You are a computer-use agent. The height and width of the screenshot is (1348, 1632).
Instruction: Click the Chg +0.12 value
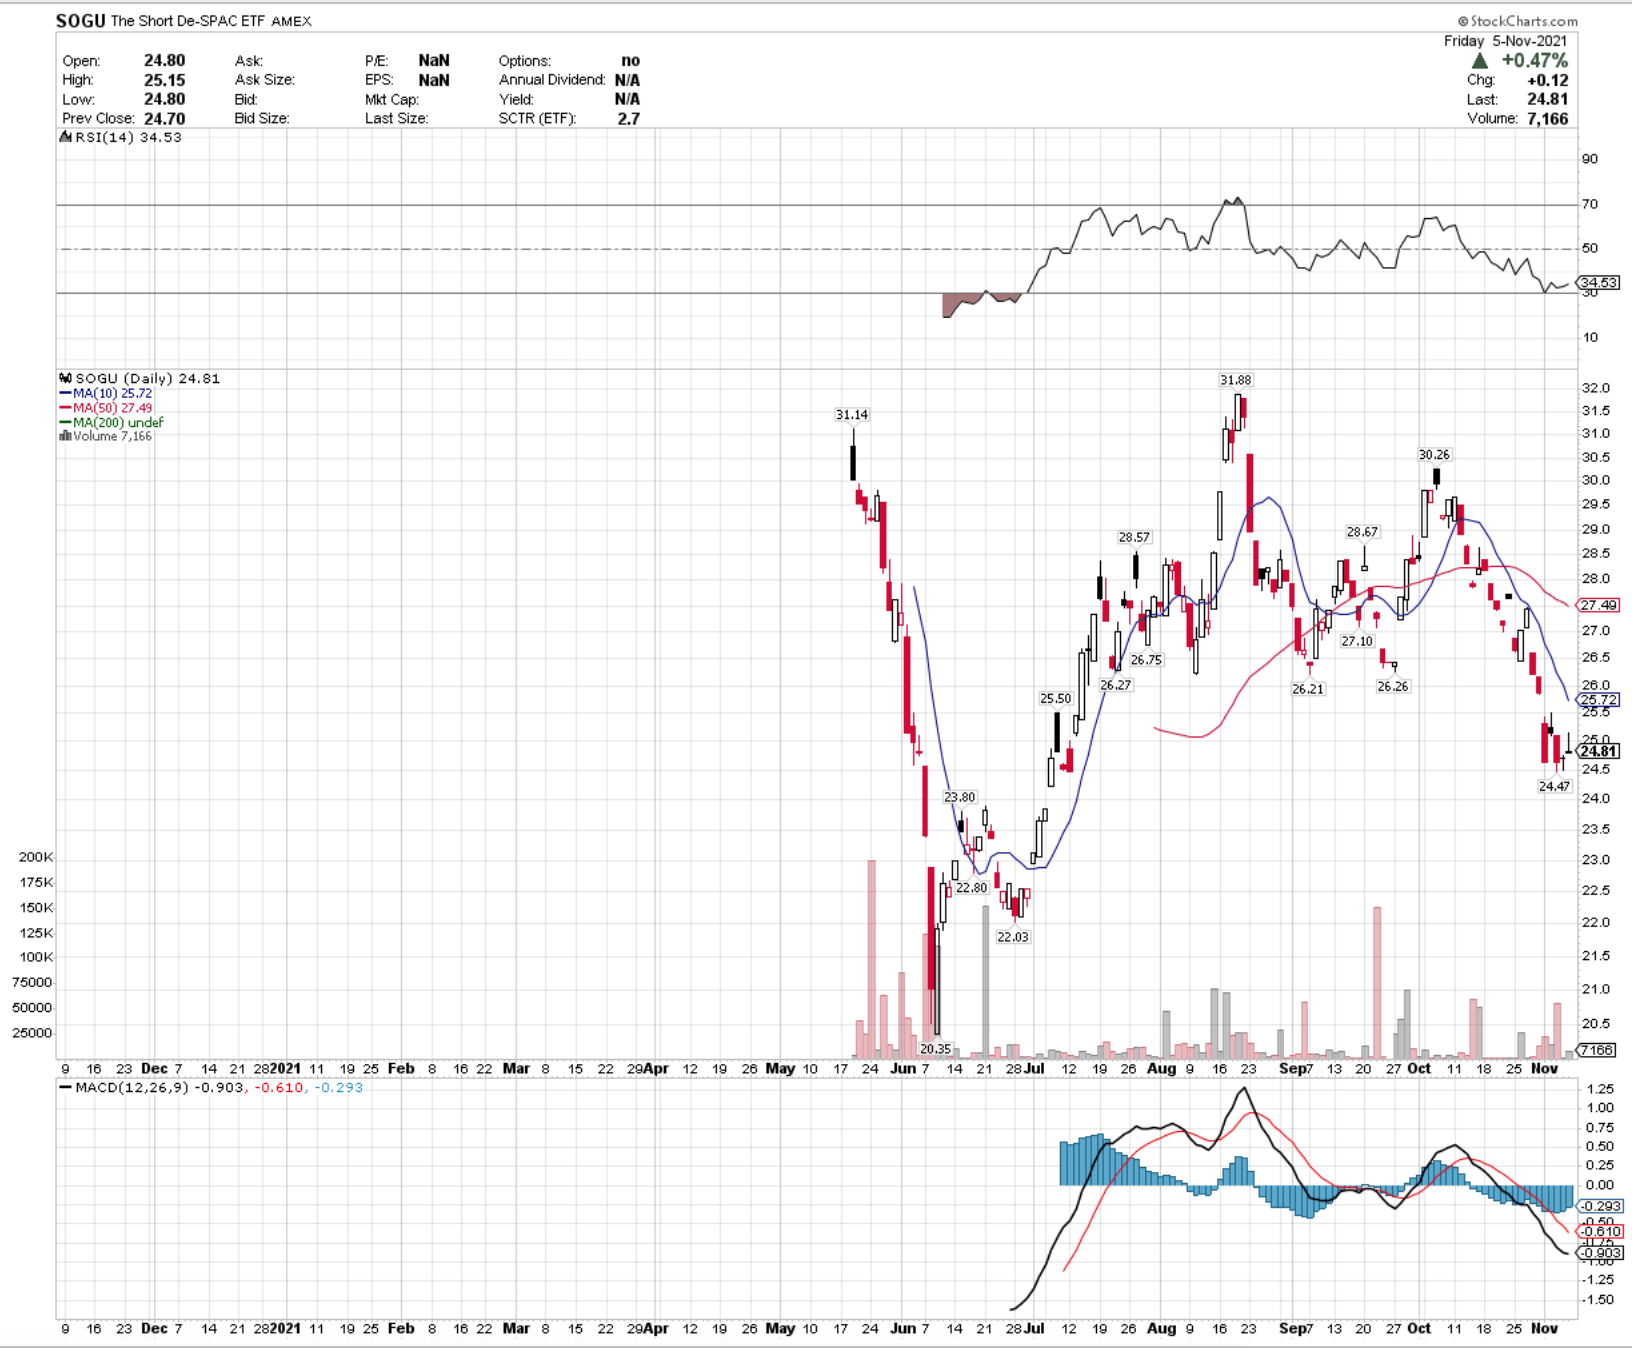point(1547,80)
